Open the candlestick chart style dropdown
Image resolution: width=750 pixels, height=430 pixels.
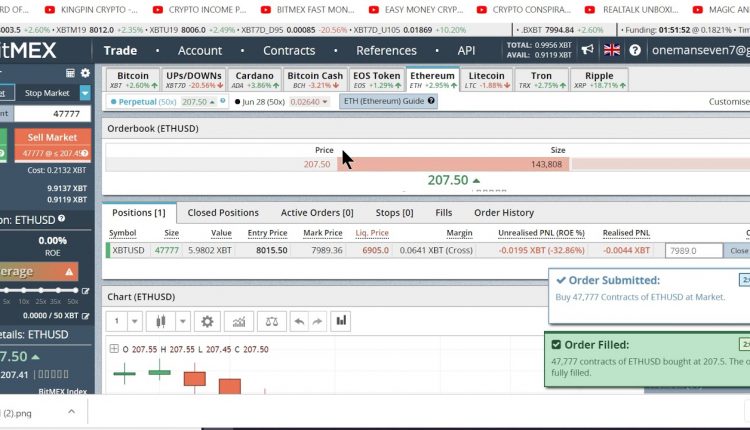182,321
